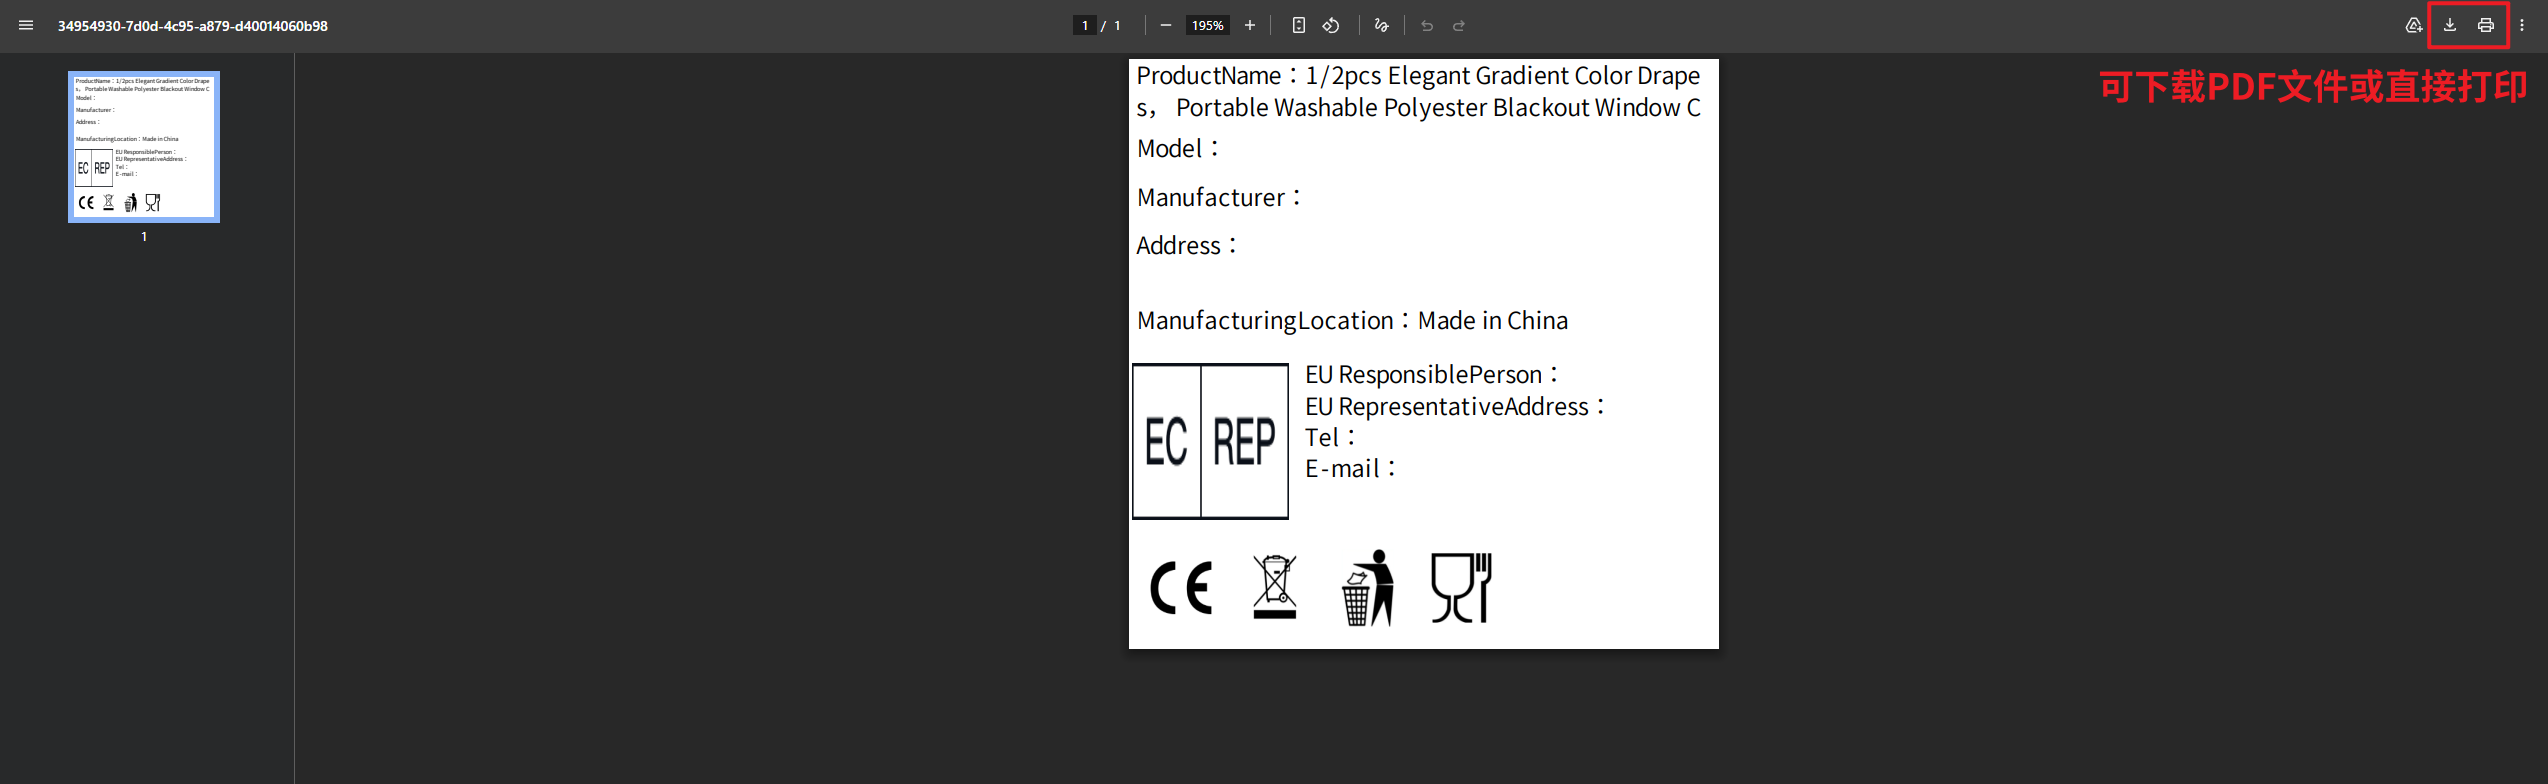Image resolution: width=2548 pixels, height=784 pixels.
Task: Click the redo arrow in toolbar
Action: pos(1459,26)
